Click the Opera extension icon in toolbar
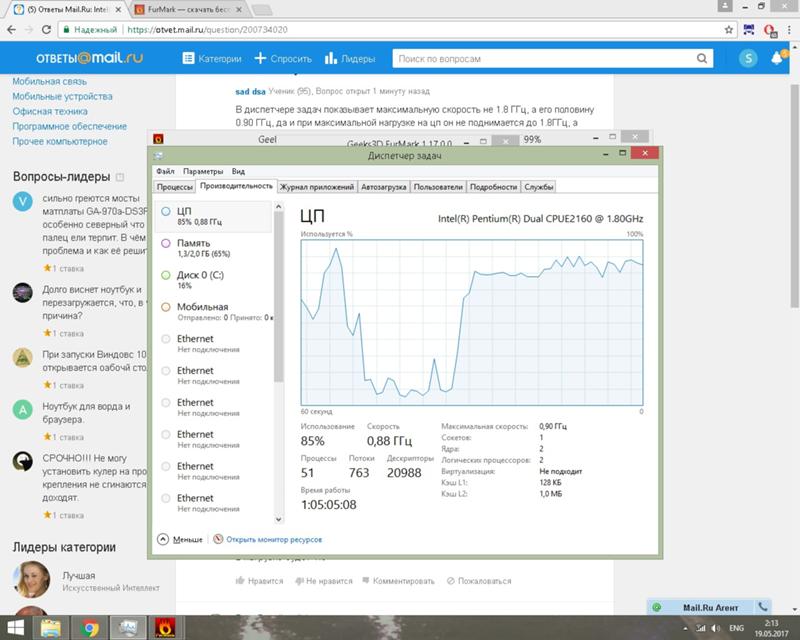 (x=769, y=31)
